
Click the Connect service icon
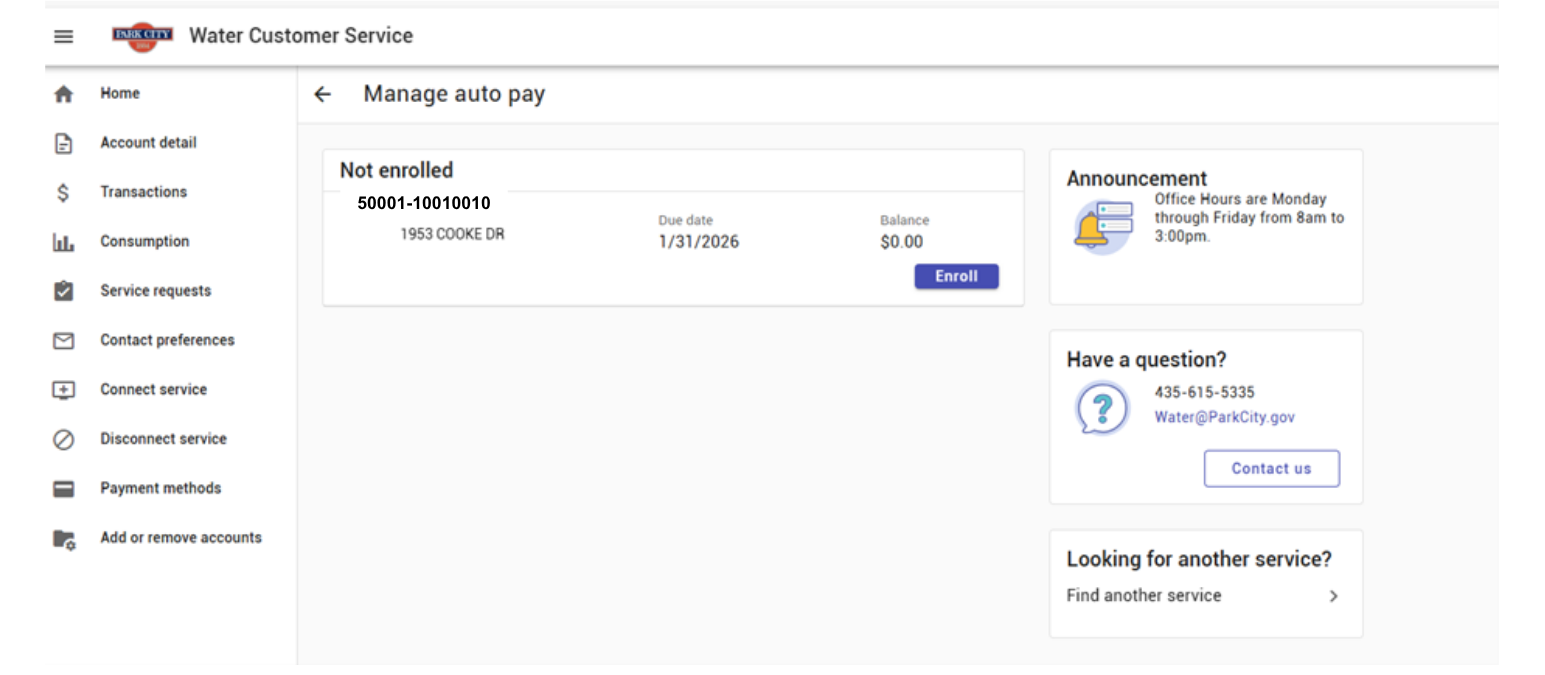point(64,390)
